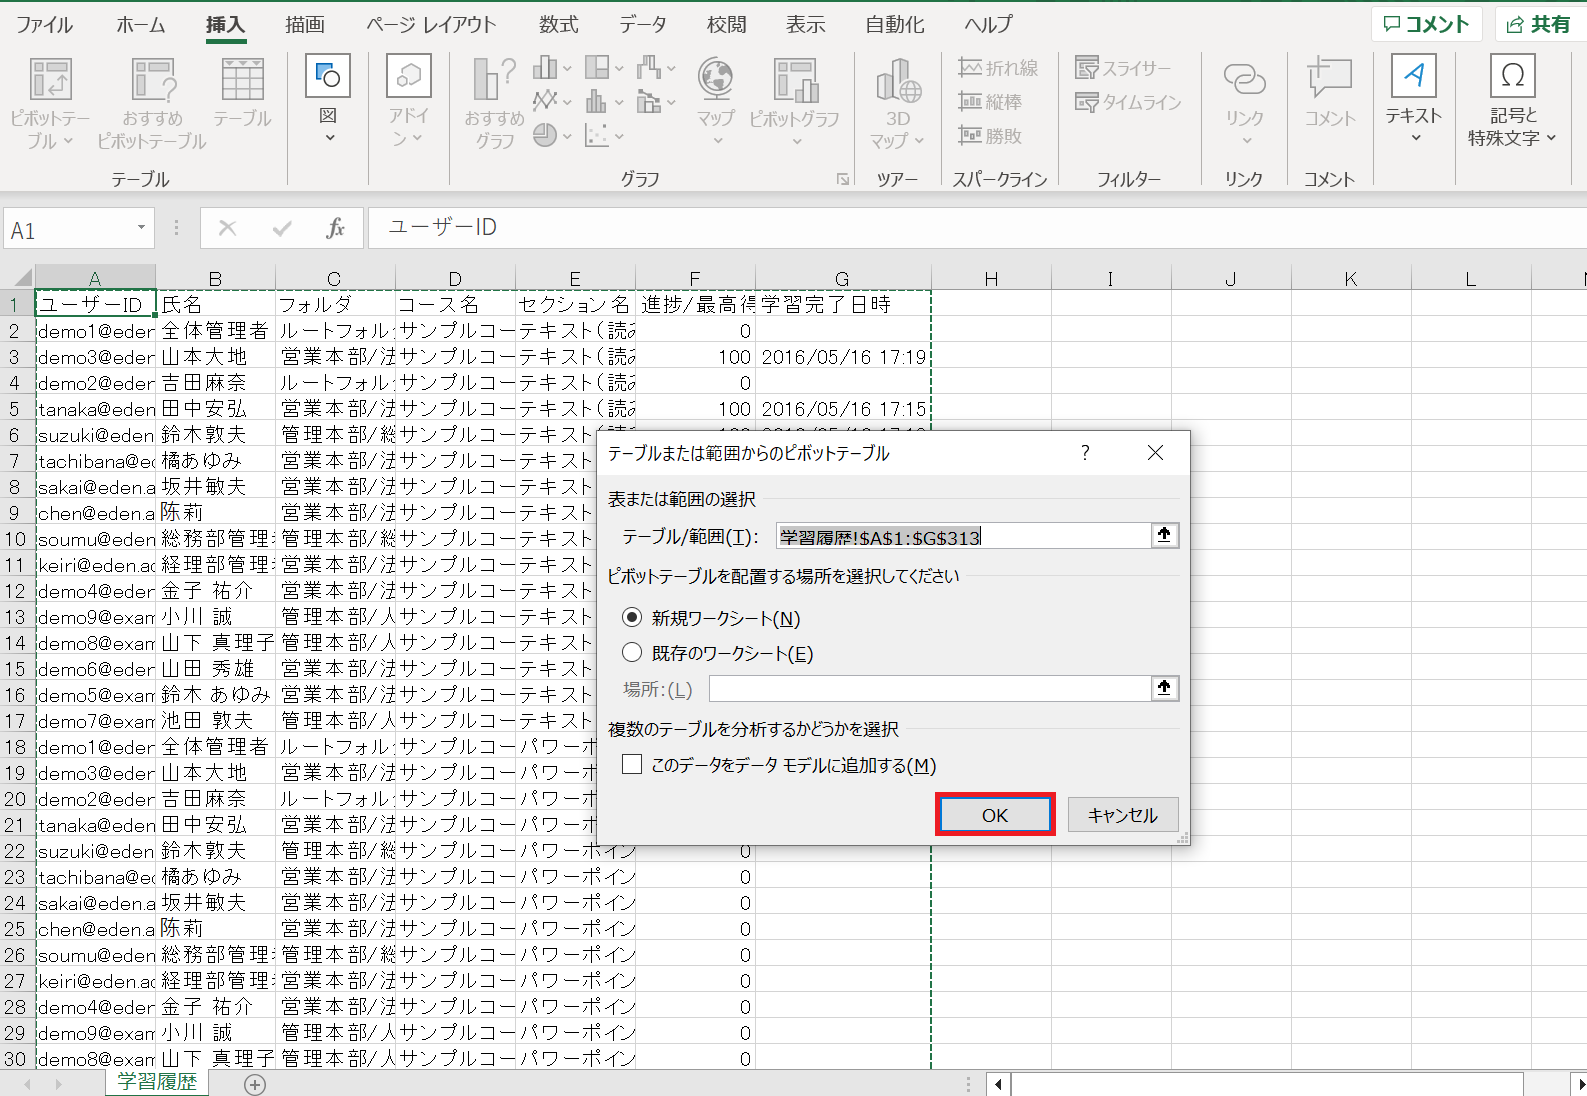
Task: Click the Location (場所) range selector arrow
Action: [1164, 688]
